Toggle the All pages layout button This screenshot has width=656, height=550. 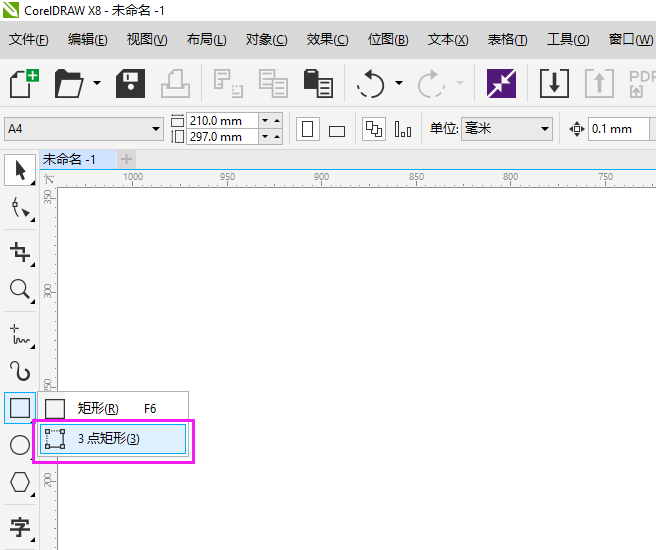[374, 129]
